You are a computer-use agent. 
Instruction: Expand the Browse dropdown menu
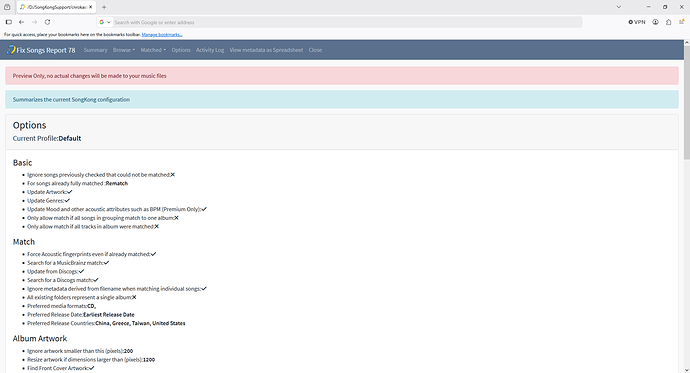pyautogui.click(x=124, y=50)
